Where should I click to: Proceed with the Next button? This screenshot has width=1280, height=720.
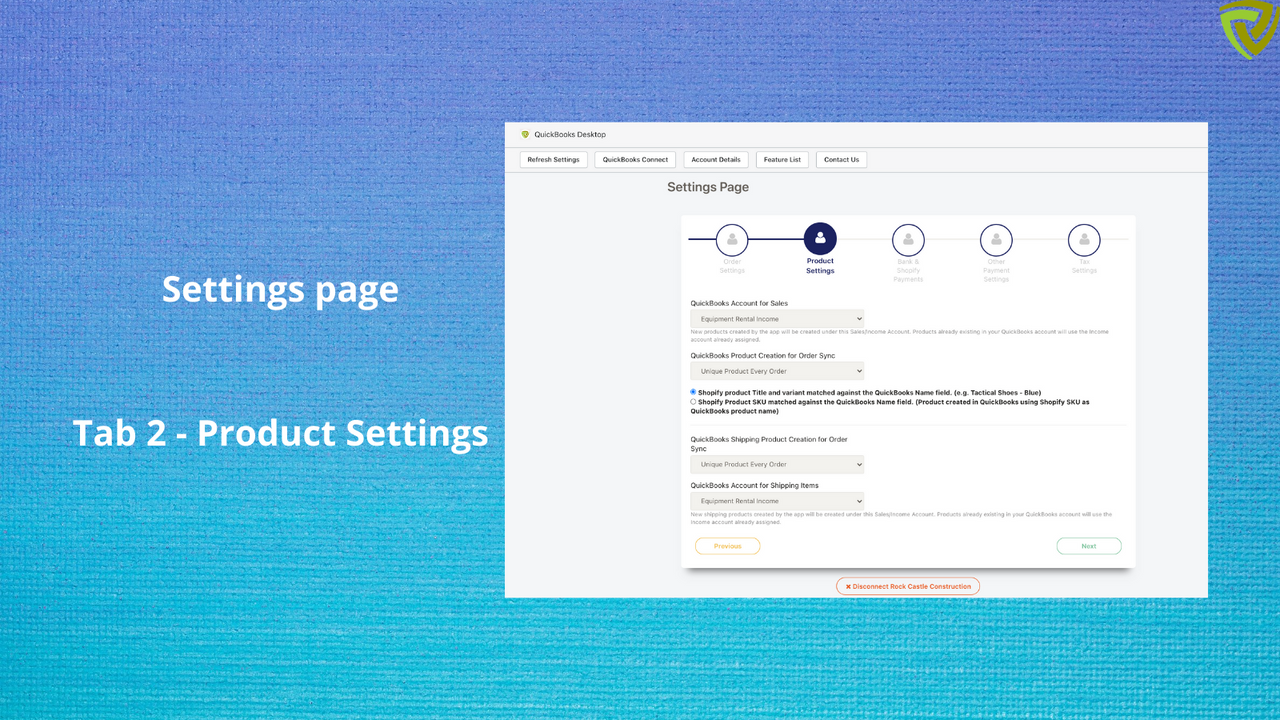coord(1089,546)
